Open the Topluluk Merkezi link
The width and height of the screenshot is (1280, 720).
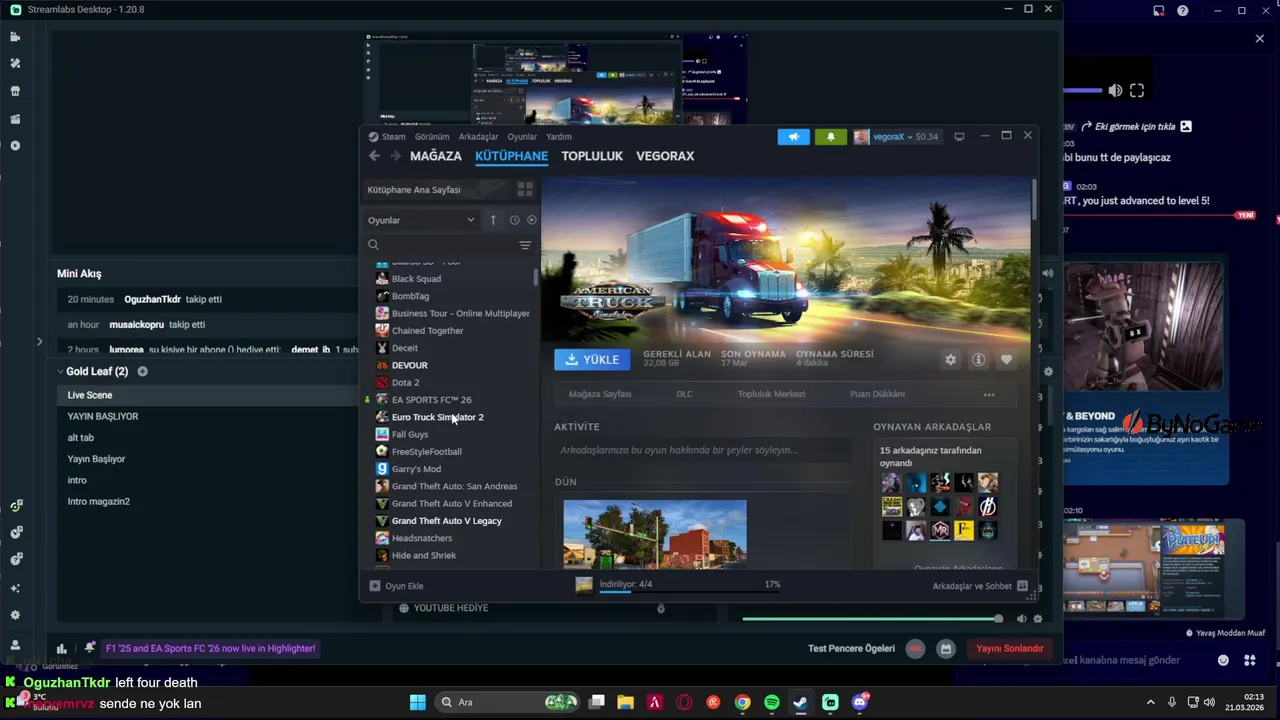pyautogui.click(x=771, y=394)
